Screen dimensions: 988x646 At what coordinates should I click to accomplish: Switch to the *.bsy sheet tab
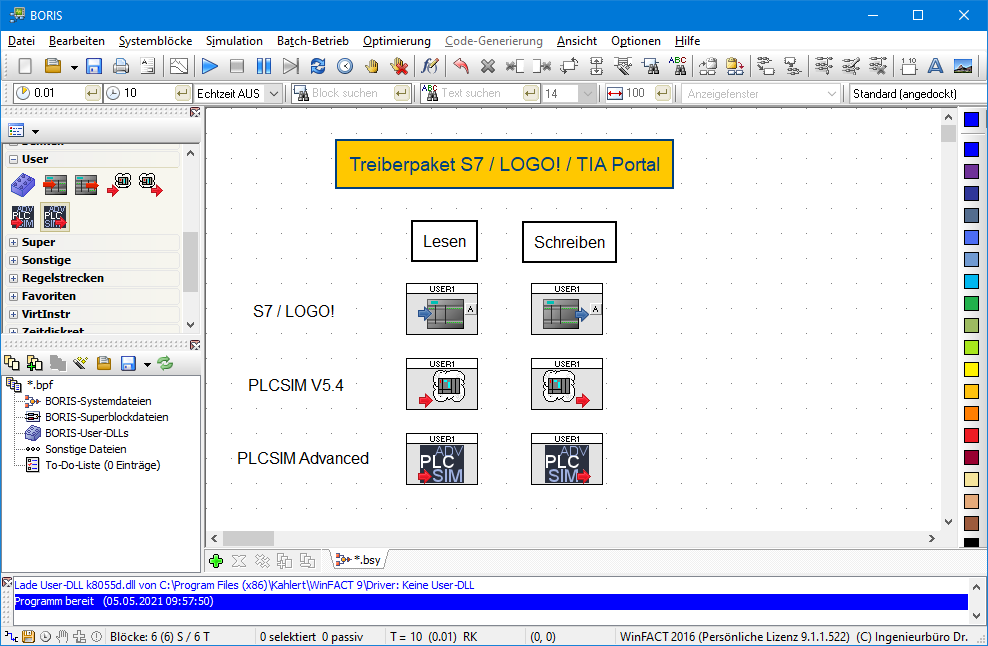360,560
